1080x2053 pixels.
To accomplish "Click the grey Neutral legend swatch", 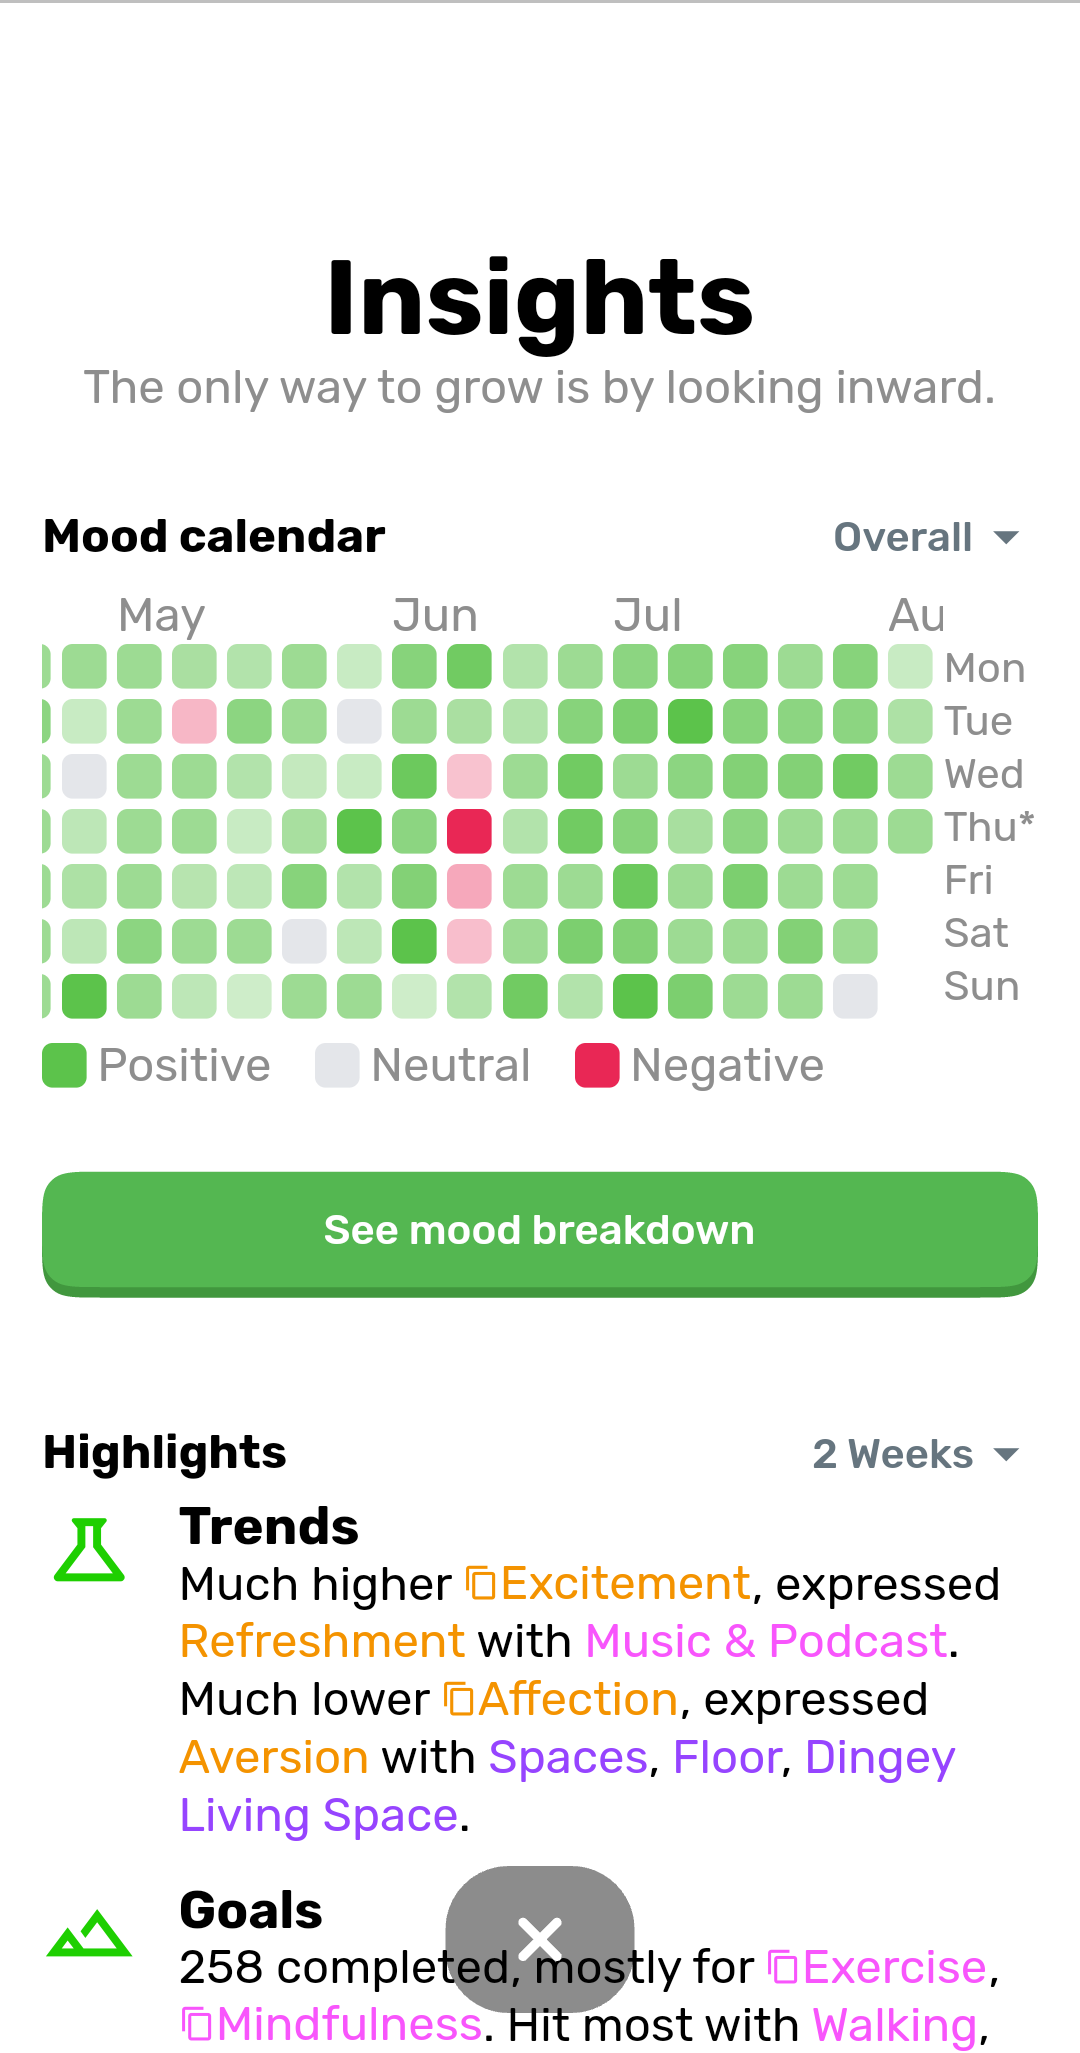I will 337,1065.
